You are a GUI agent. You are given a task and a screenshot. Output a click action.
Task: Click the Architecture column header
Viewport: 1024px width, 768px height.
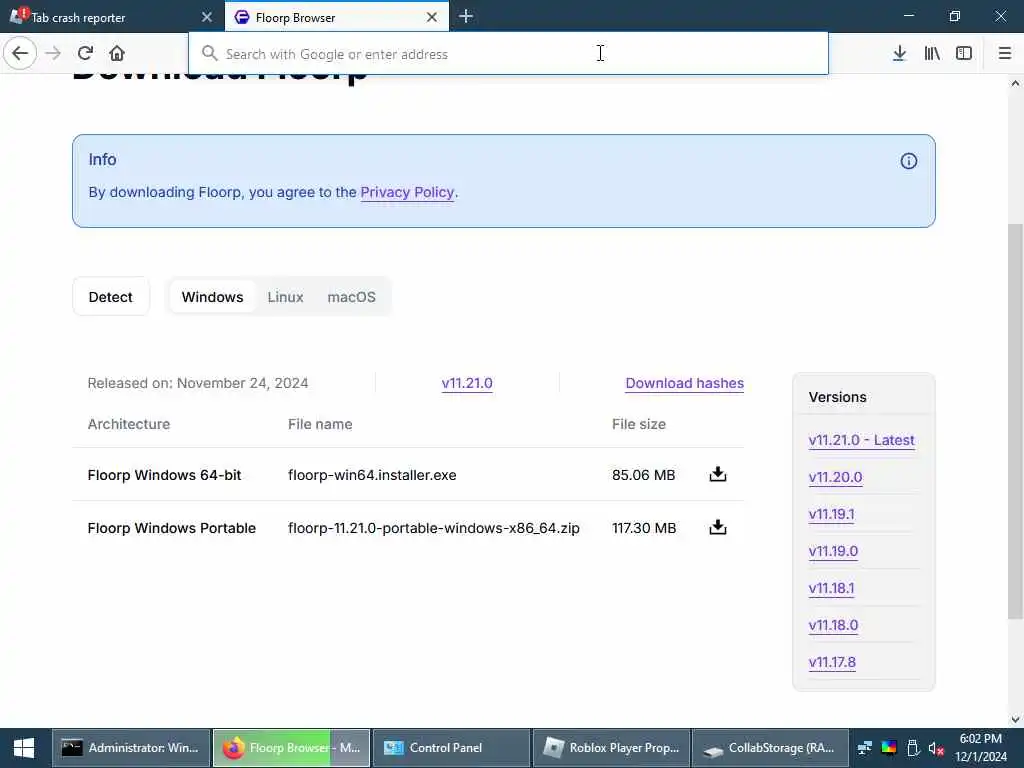(129, 424)
